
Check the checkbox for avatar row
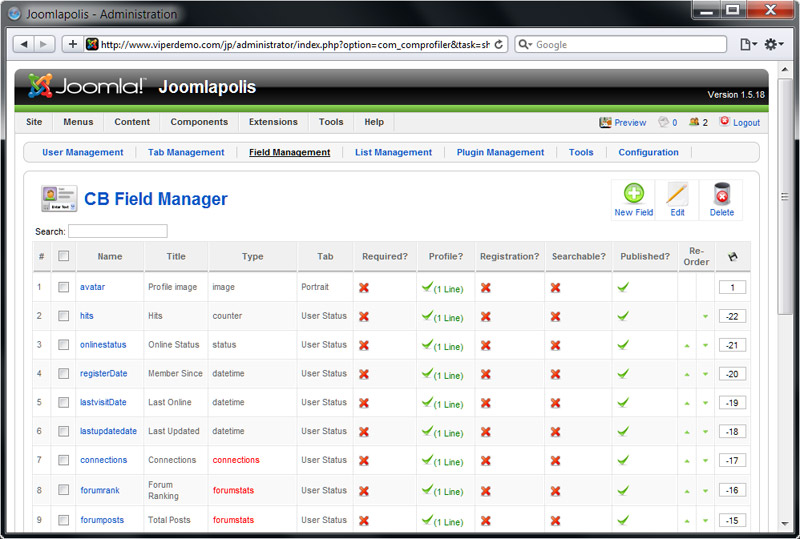tap(63, 287)
